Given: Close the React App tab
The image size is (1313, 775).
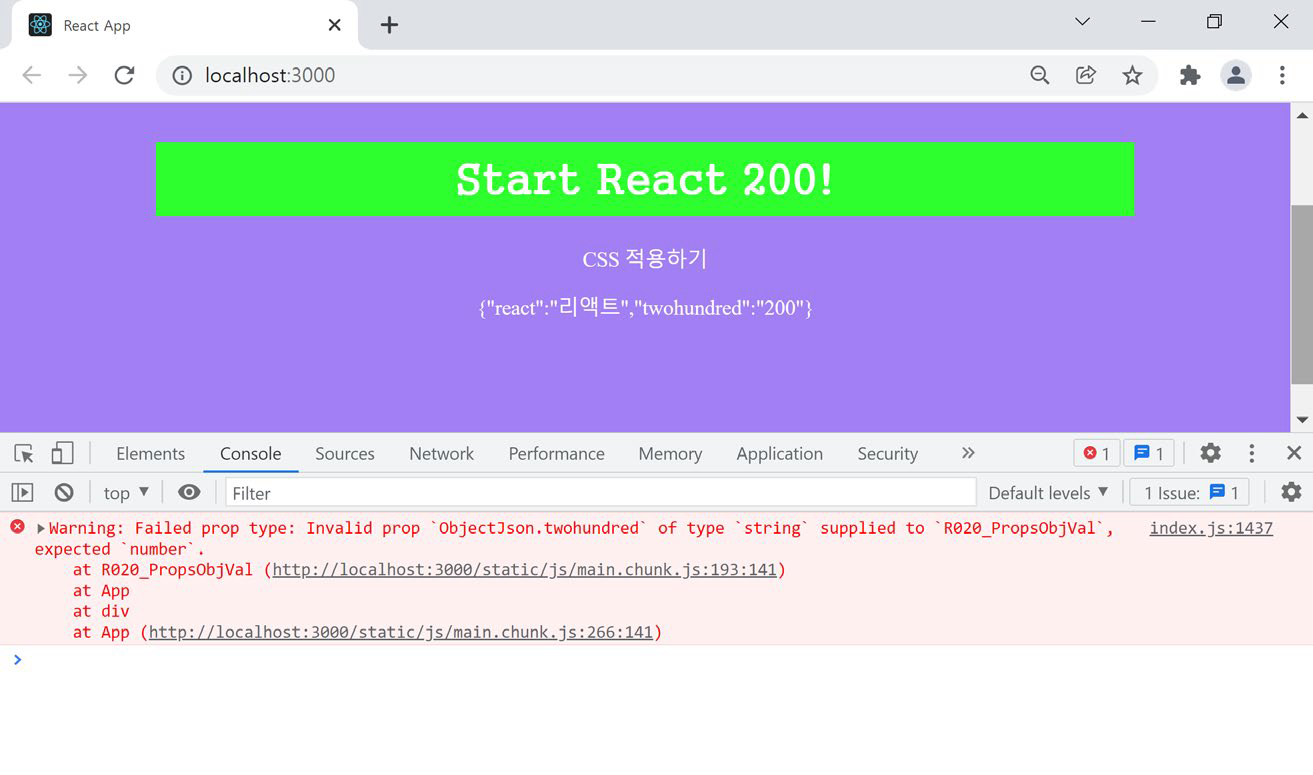Looking at the screenshot, I should [335, 25].
